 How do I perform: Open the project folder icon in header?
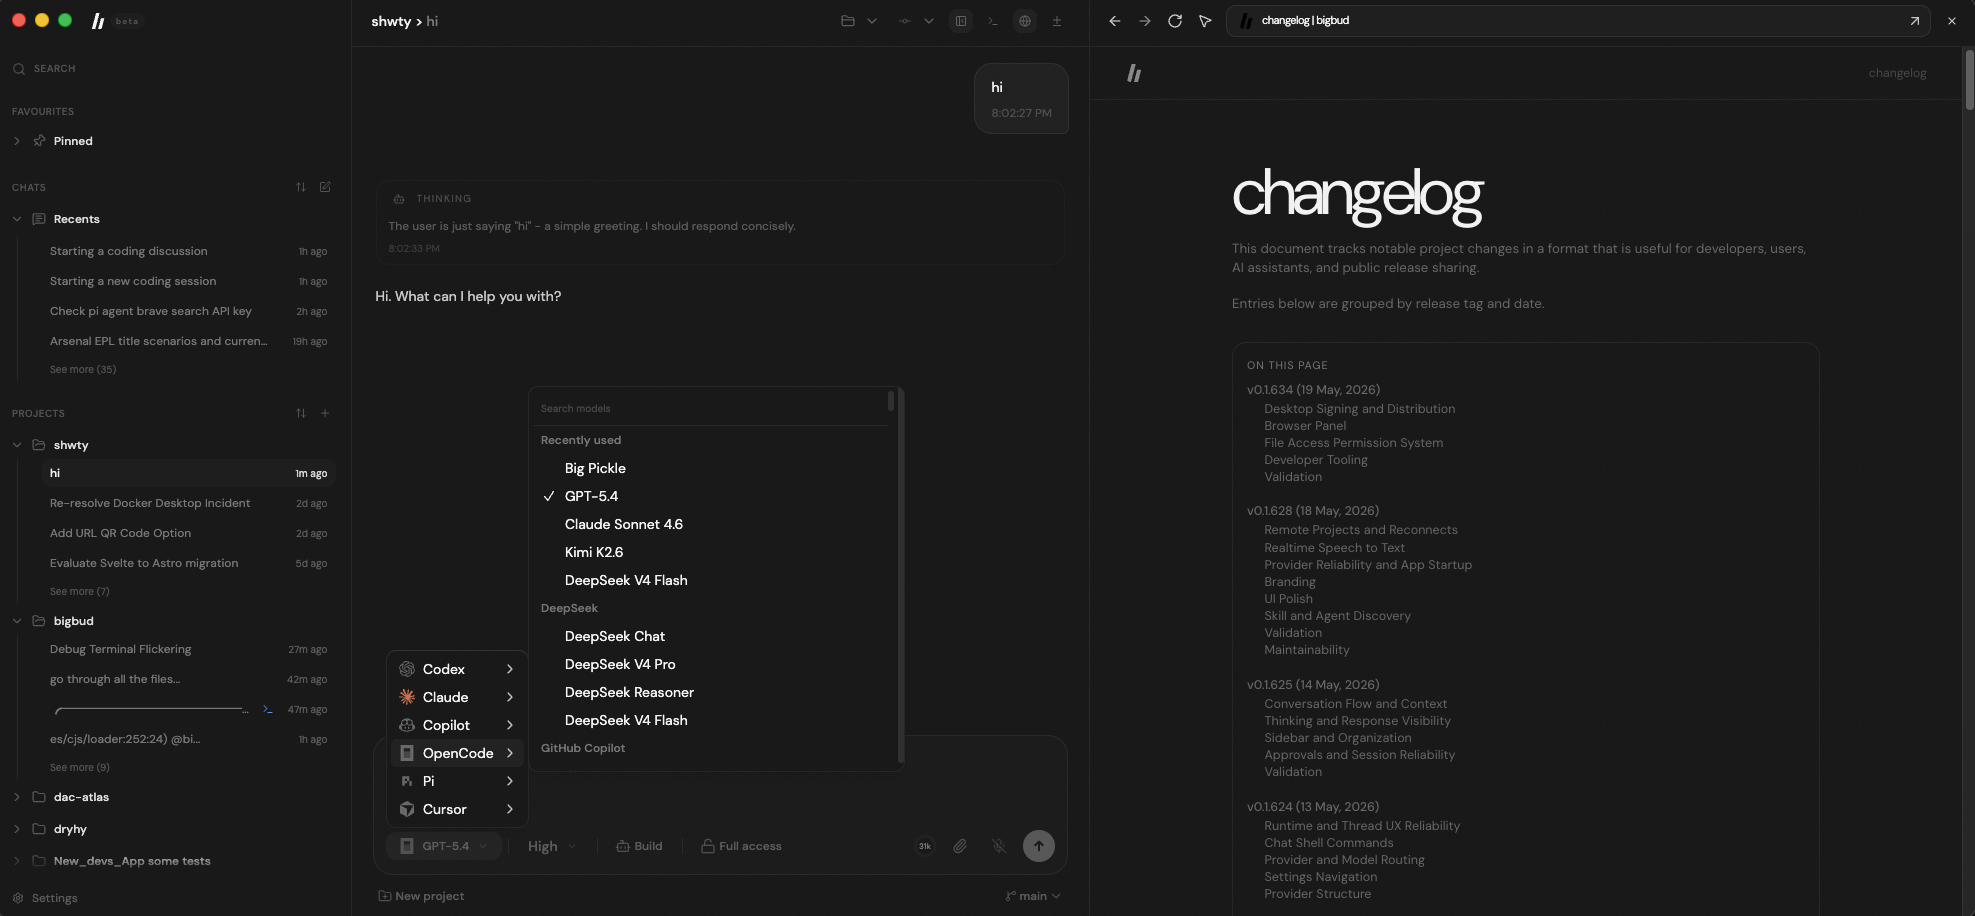click(847, 21)
